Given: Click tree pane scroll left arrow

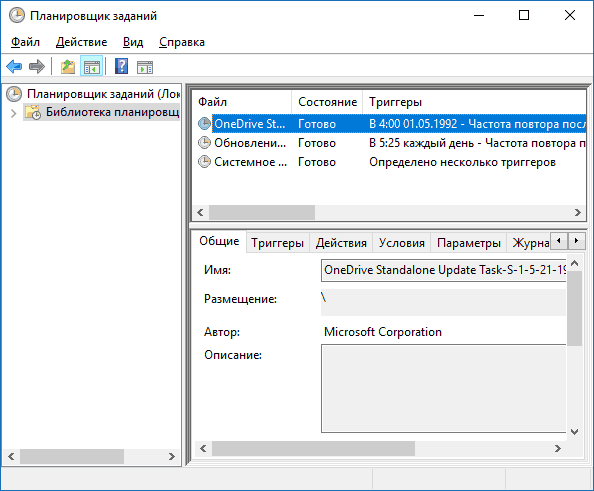Looking at the screenshot, I should pyautogui.click(x=11, y=457).
